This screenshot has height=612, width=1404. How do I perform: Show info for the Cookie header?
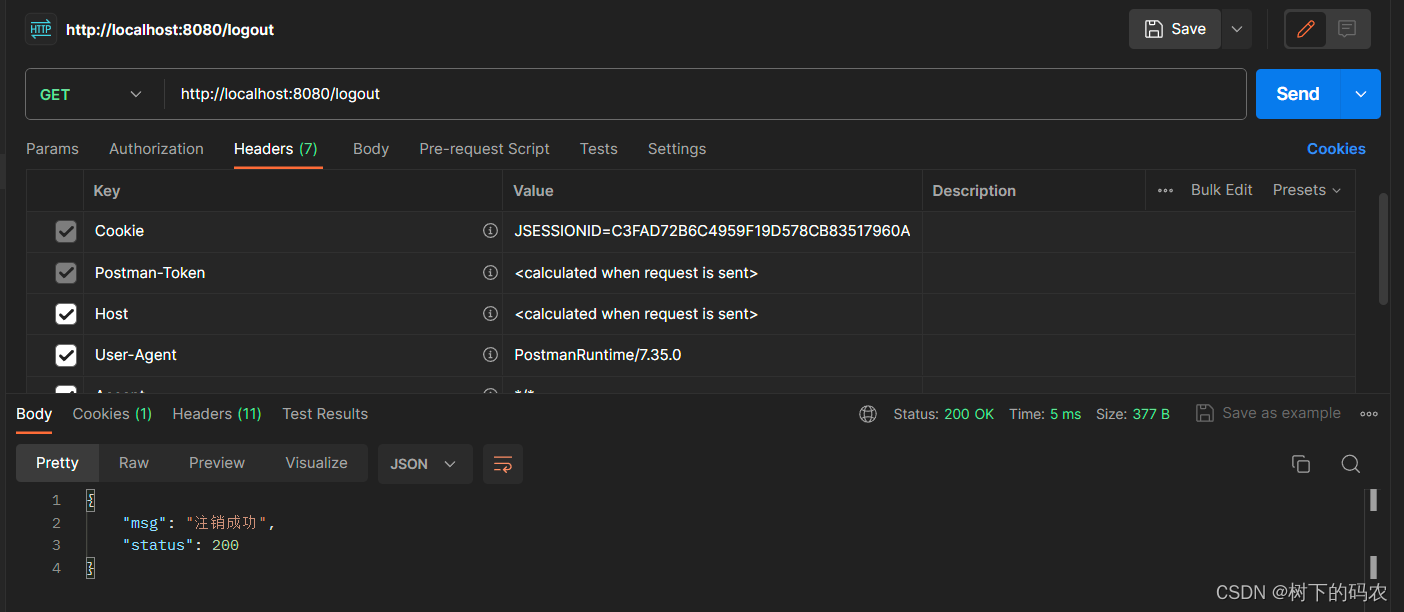pos(490,231)
